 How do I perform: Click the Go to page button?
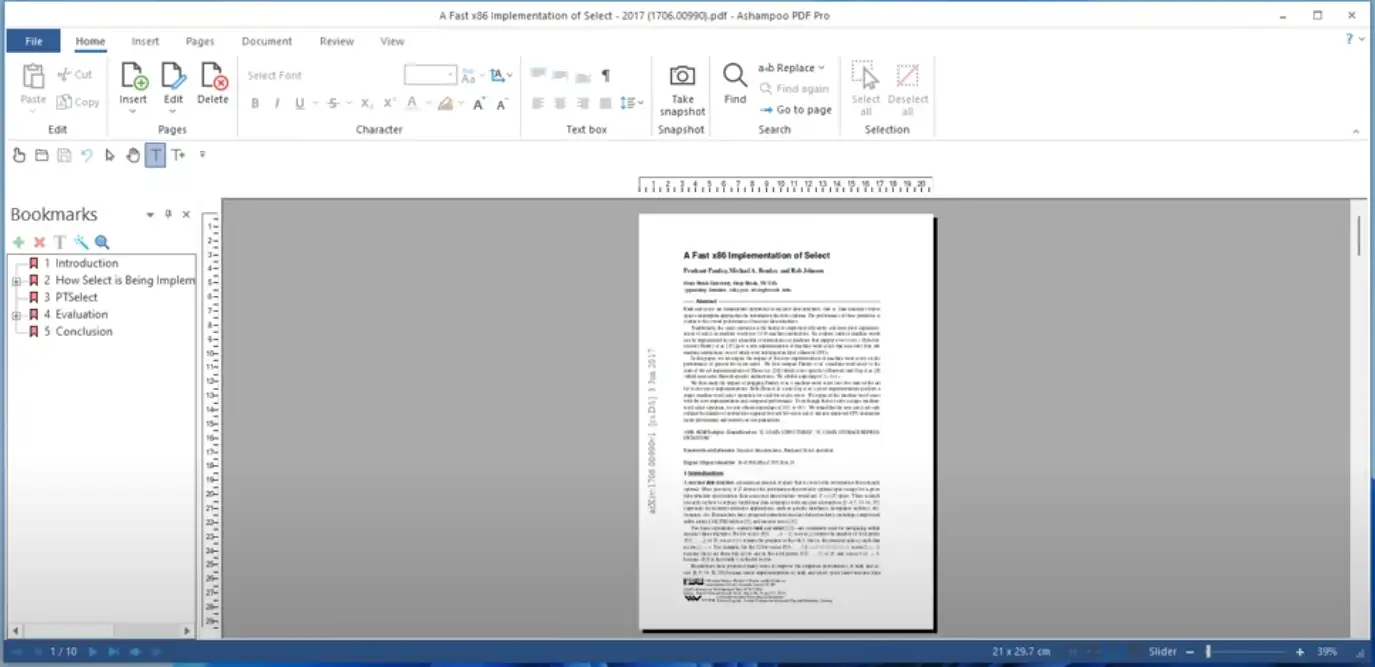(x=796, y=110)
